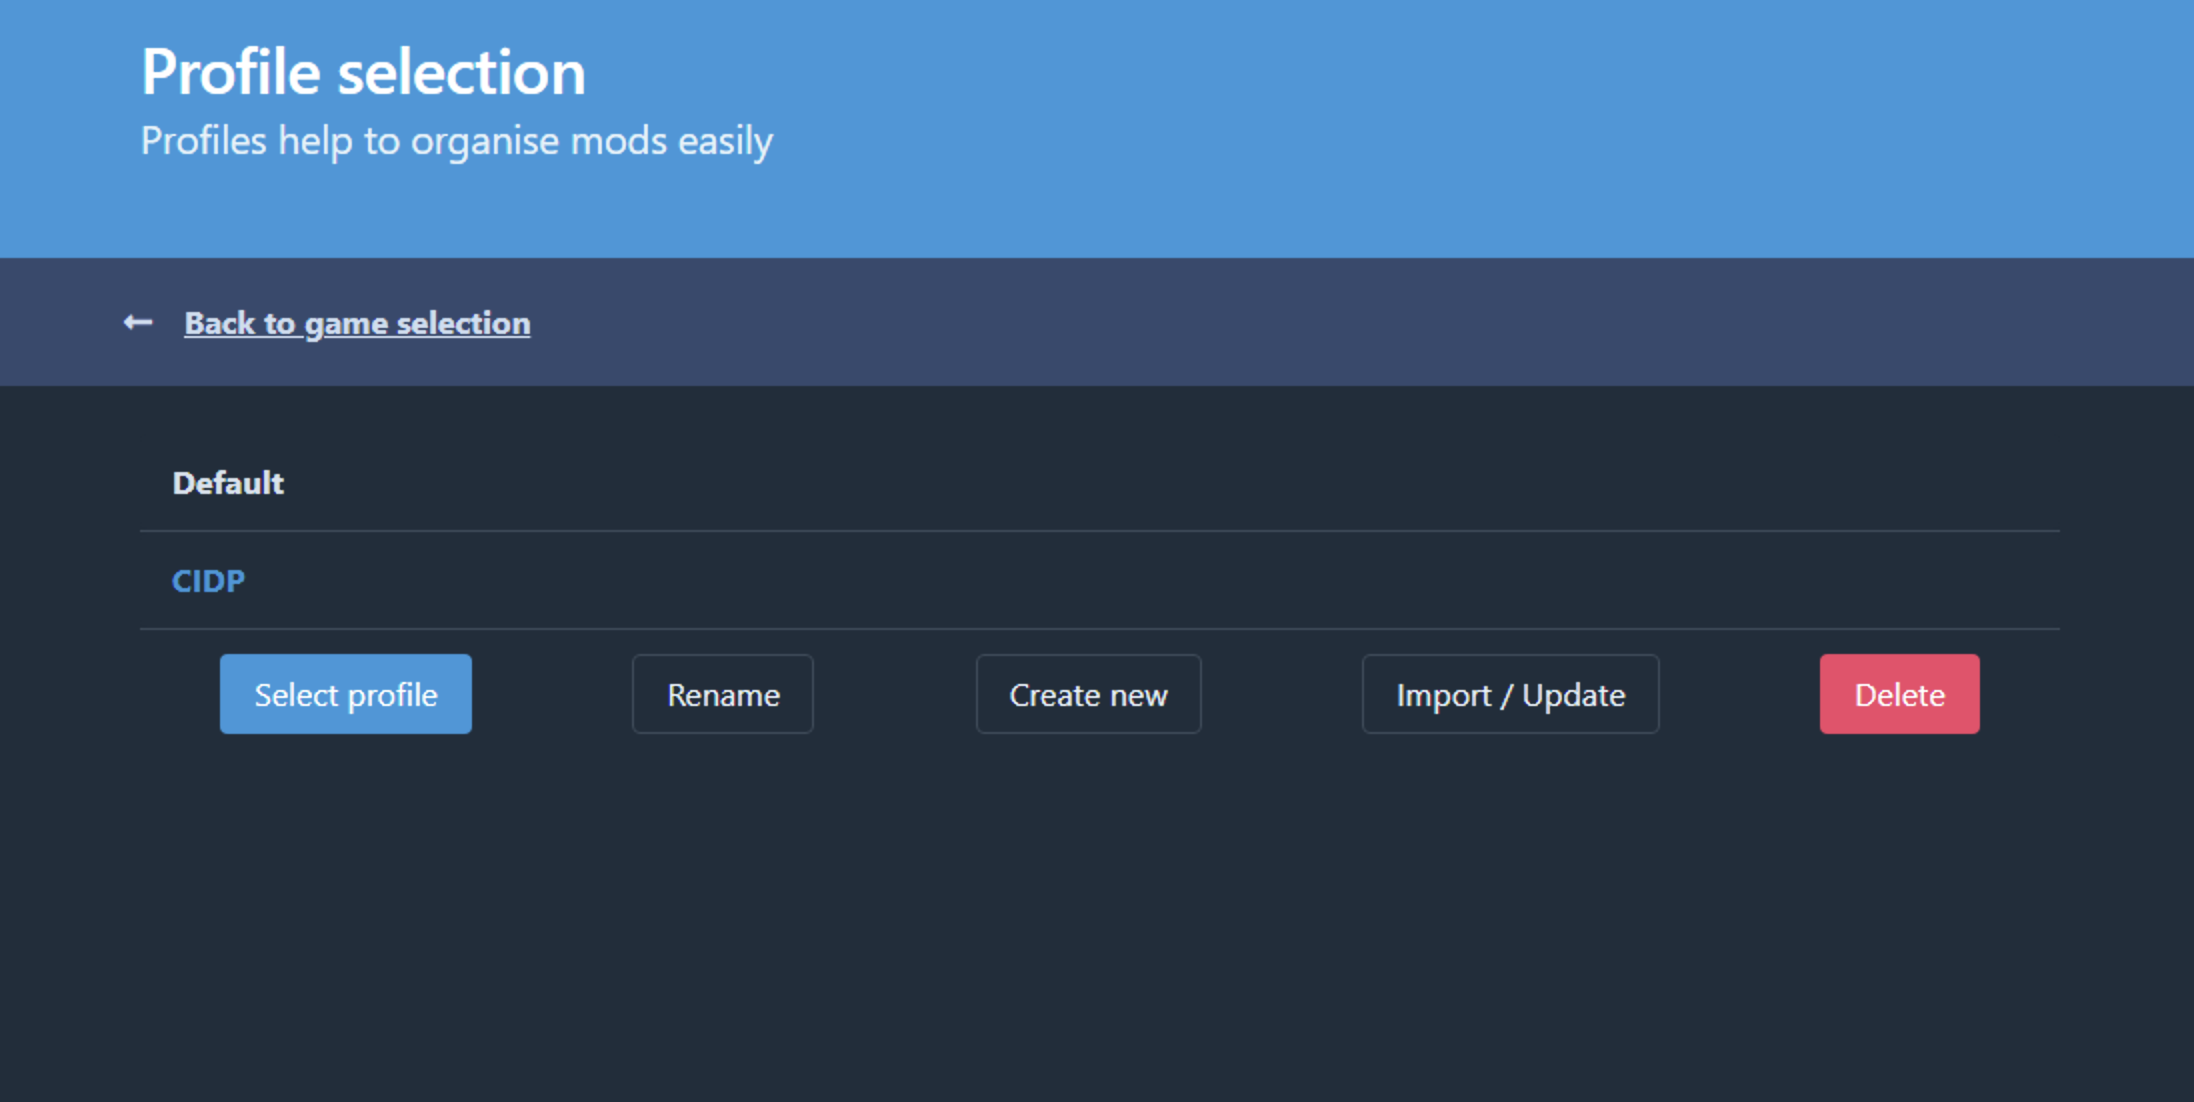
Task: Rename the highlighted CIDP profile
Action: point(722,694)
